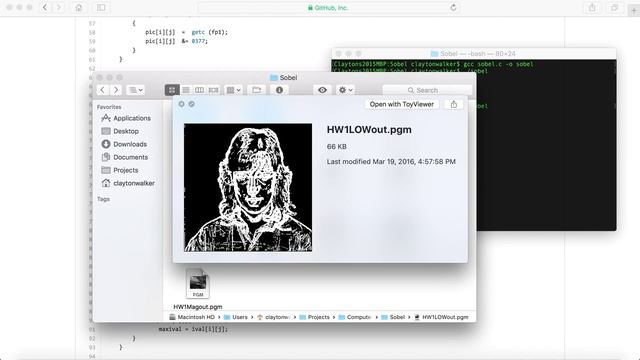
Task: Open Safari's home page button
Action: pyautogui.click(x=79, y=7)
